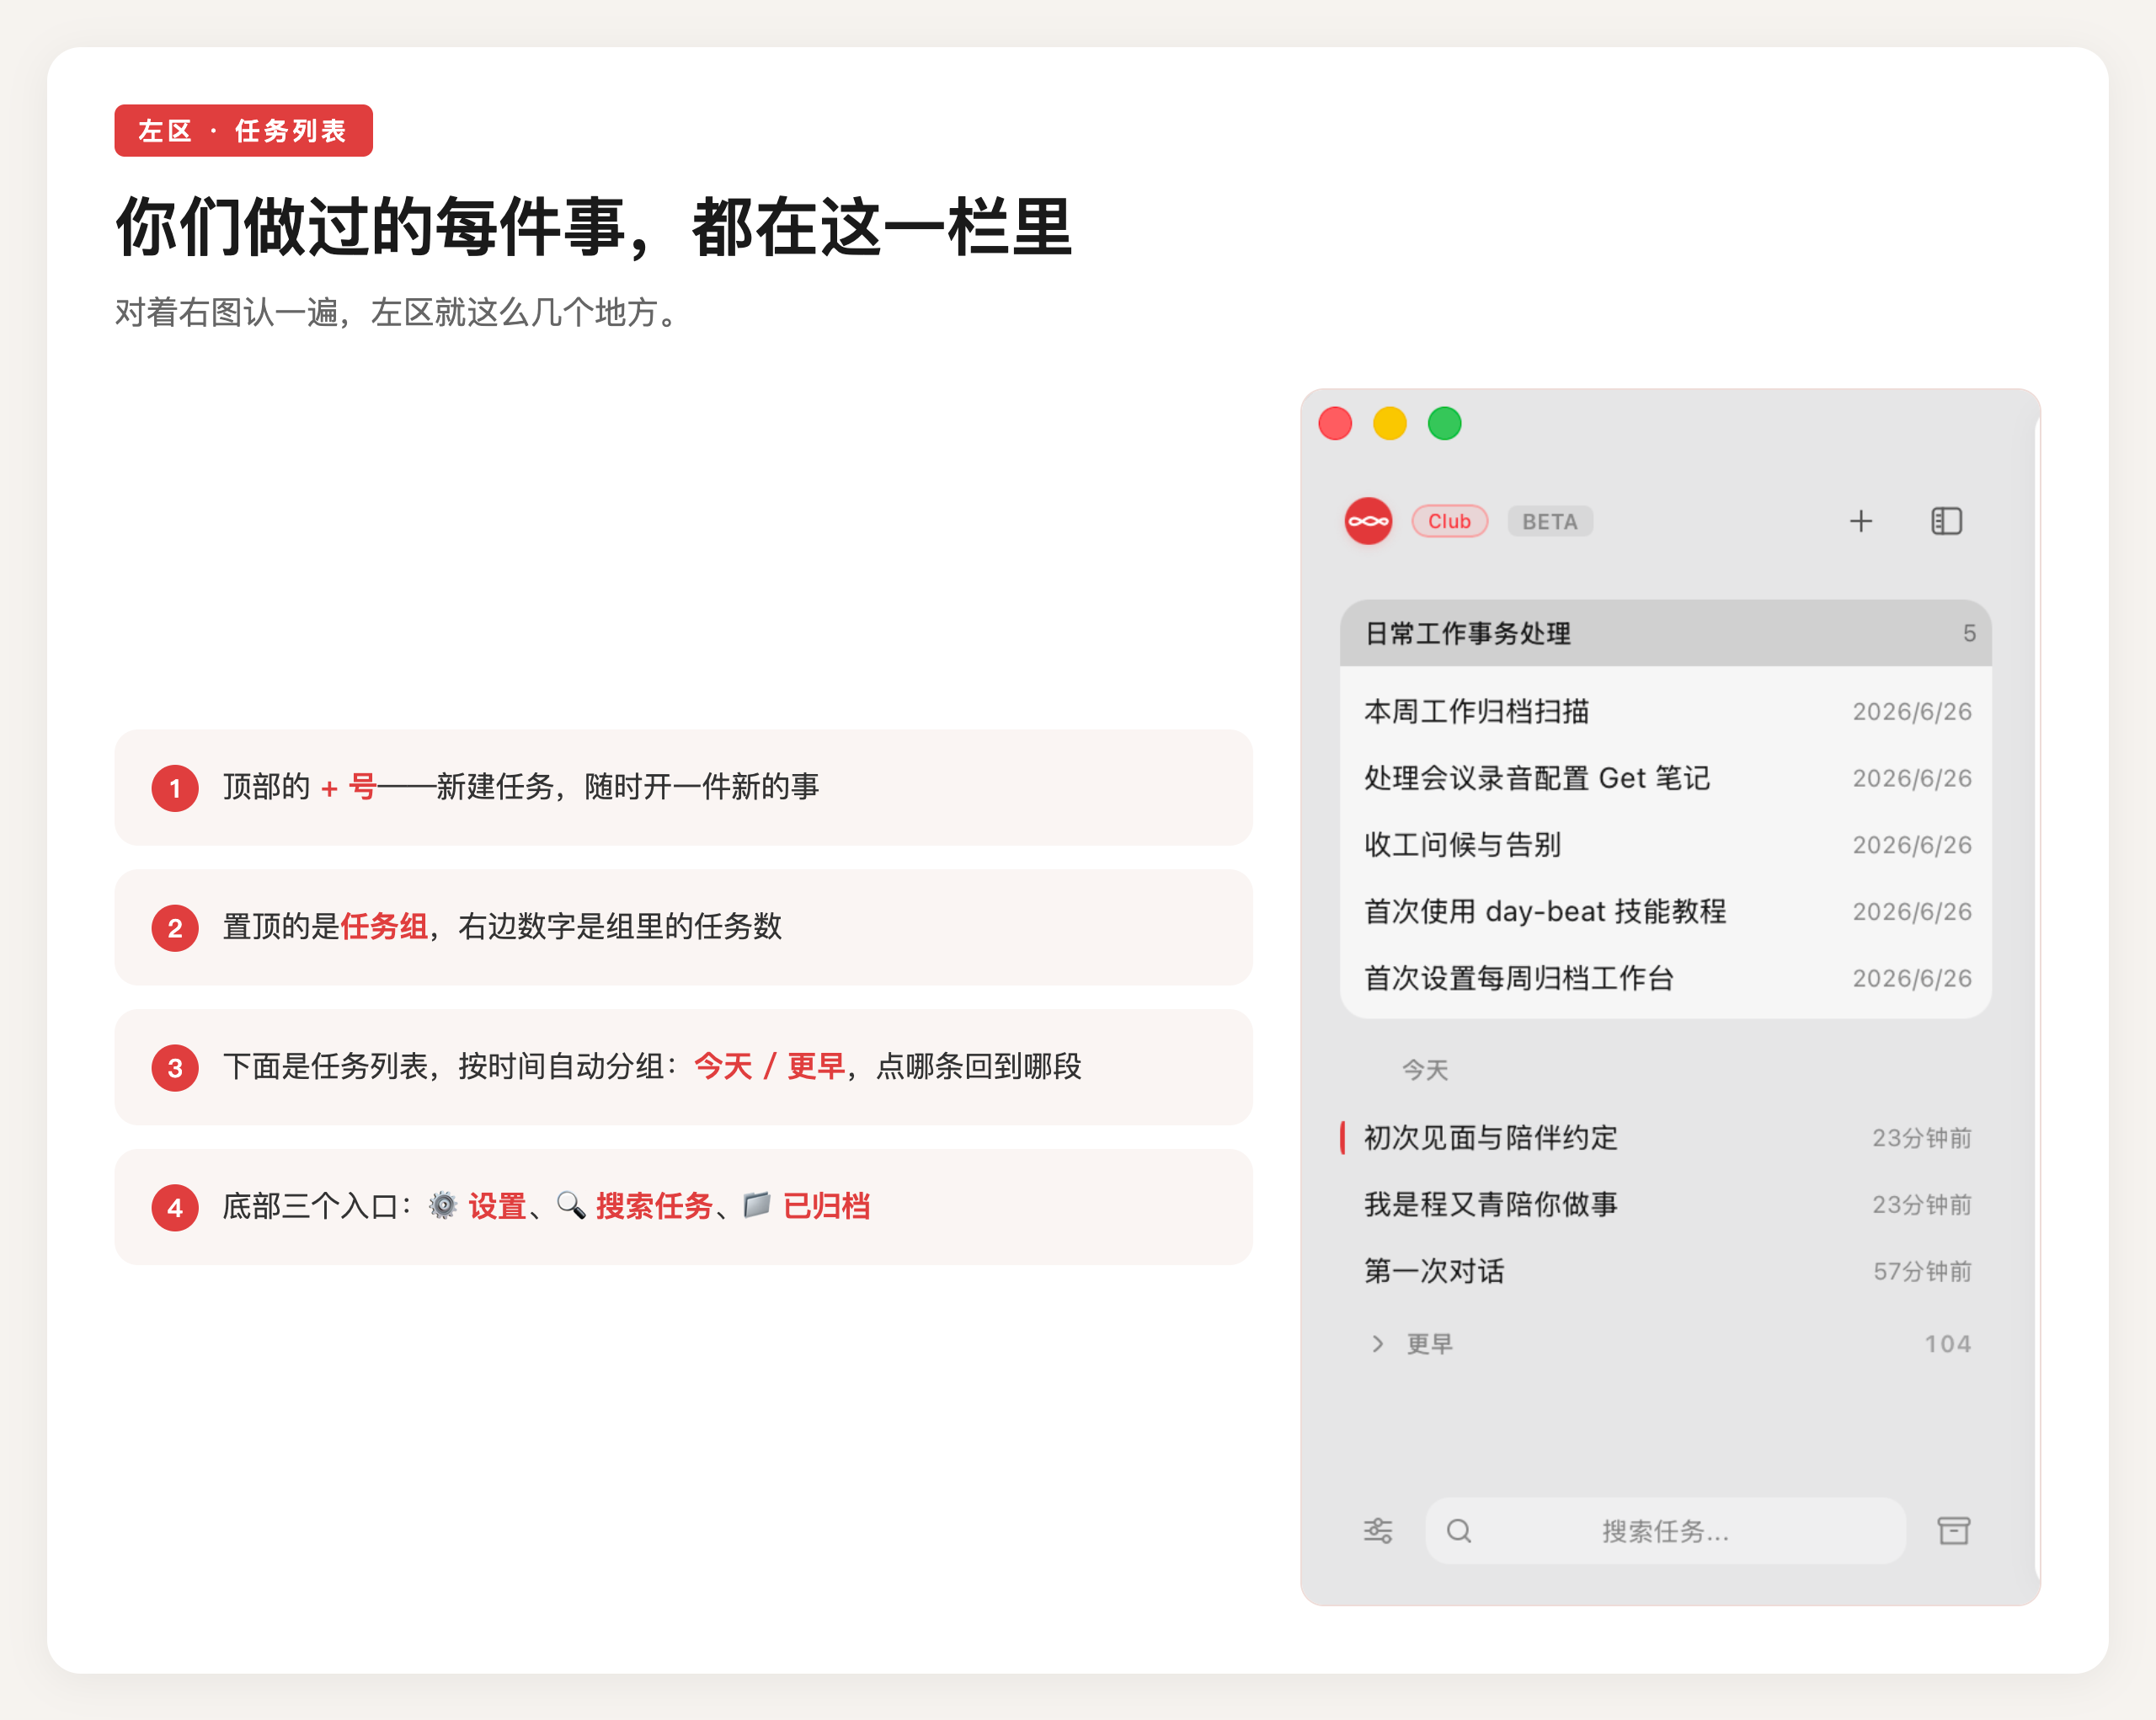
Task: Click tip text 下面是任务列表，按时间自动分组
Action: pos(443,1067)
